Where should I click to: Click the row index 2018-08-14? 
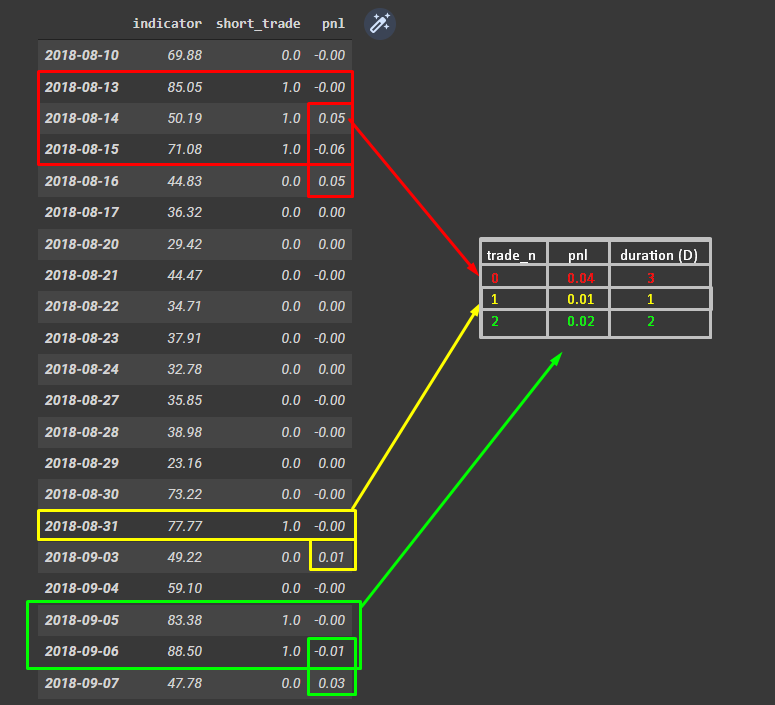coord(82,118)
